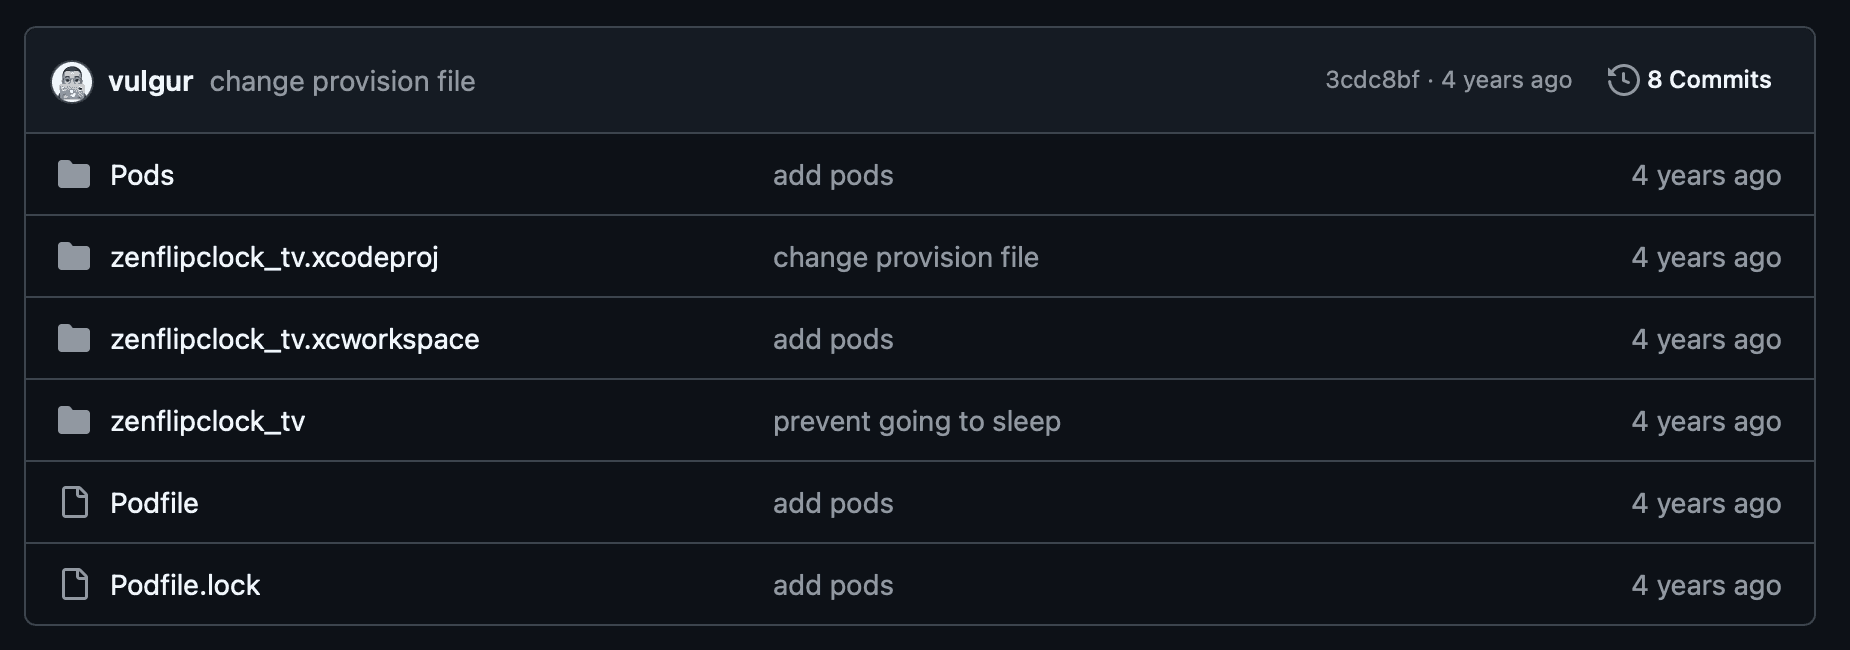This screenshot has height=650, width=1850.
Task: Open the Podfile file name
Action: (154, 503)
